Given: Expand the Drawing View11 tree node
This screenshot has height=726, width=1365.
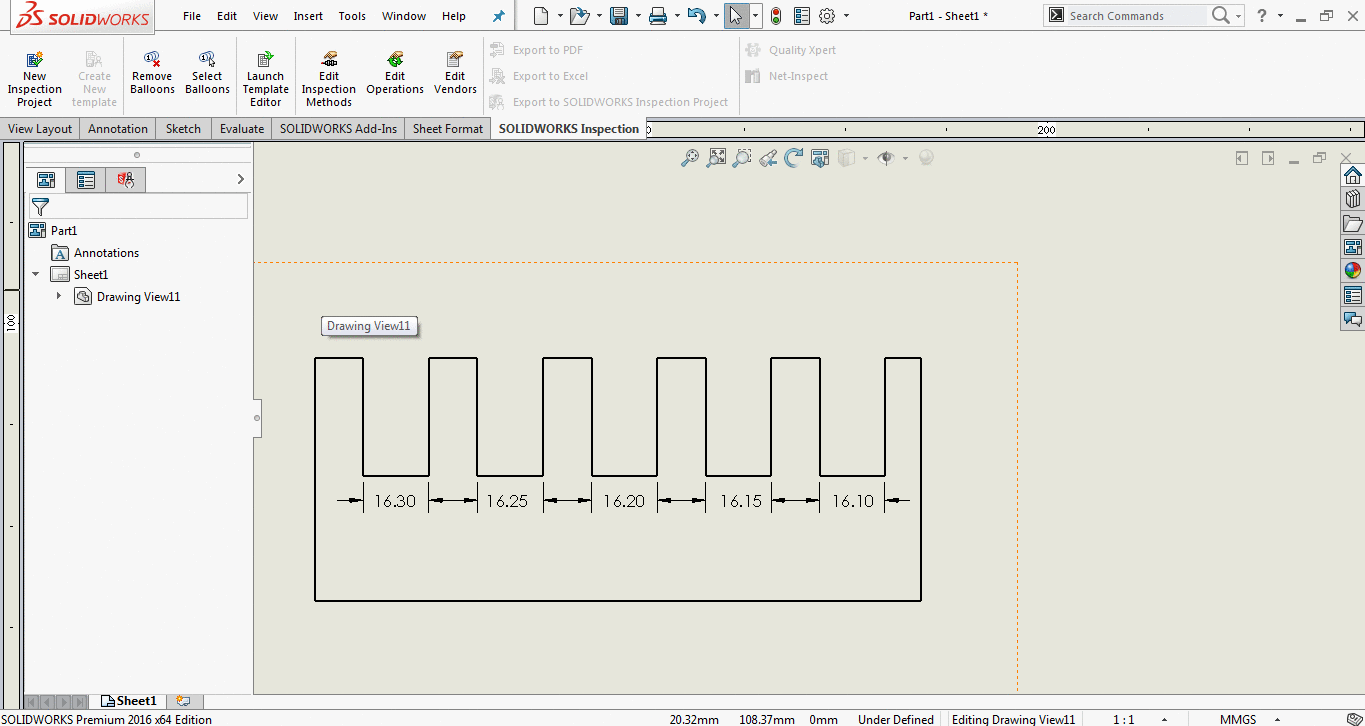Looking at the screenshot, I should [x=59, y=297].
